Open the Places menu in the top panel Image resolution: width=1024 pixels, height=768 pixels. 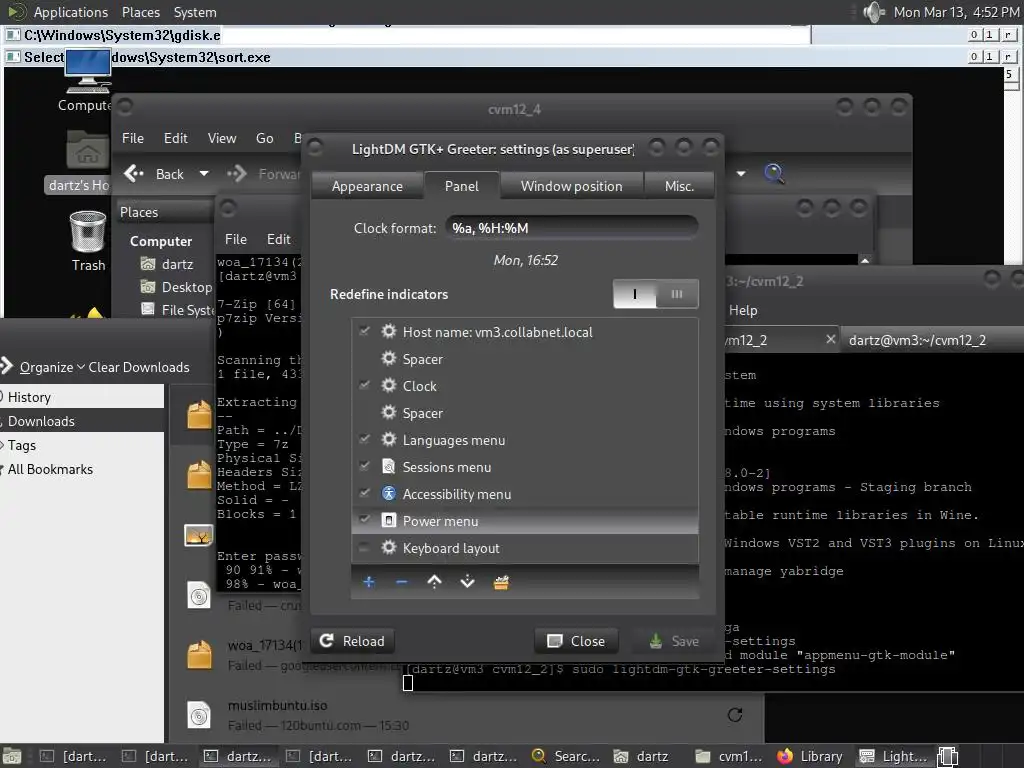click(x=140, y=12)
